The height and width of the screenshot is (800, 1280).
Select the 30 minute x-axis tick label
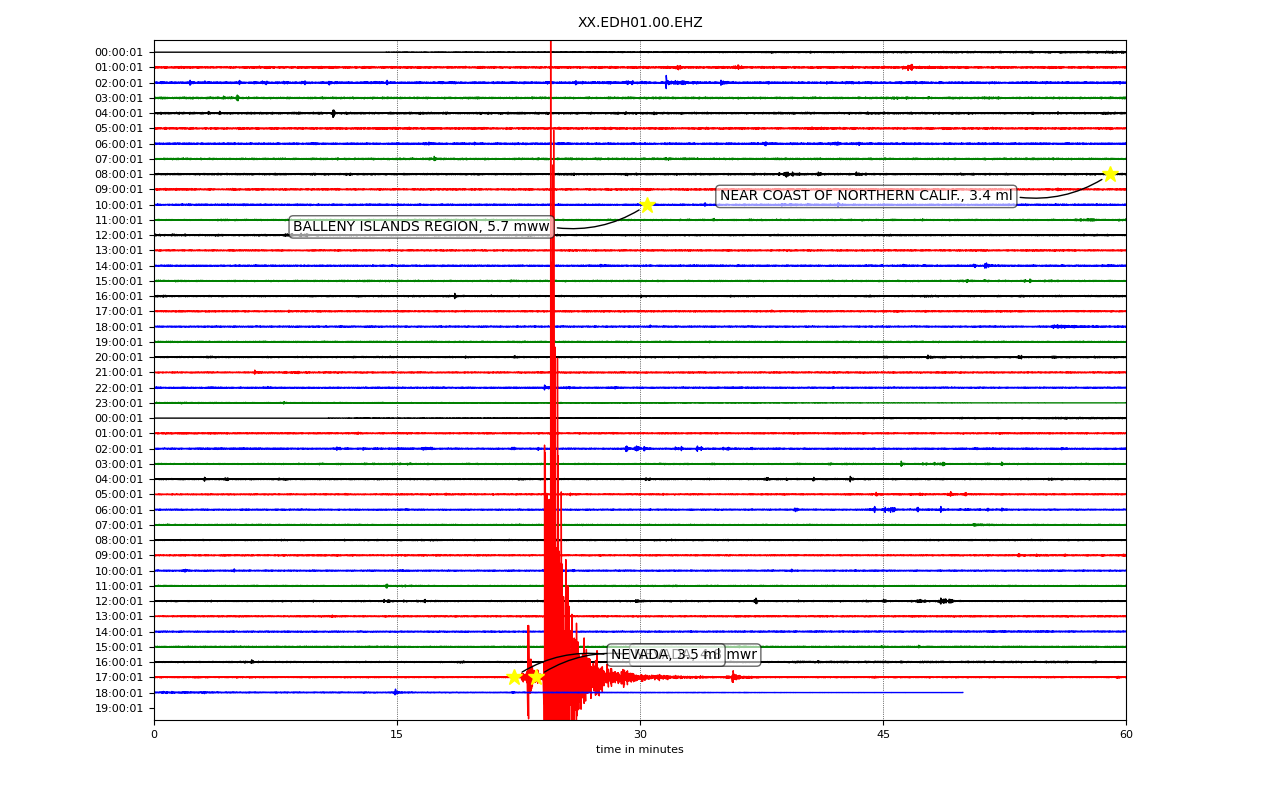[640, 735]
